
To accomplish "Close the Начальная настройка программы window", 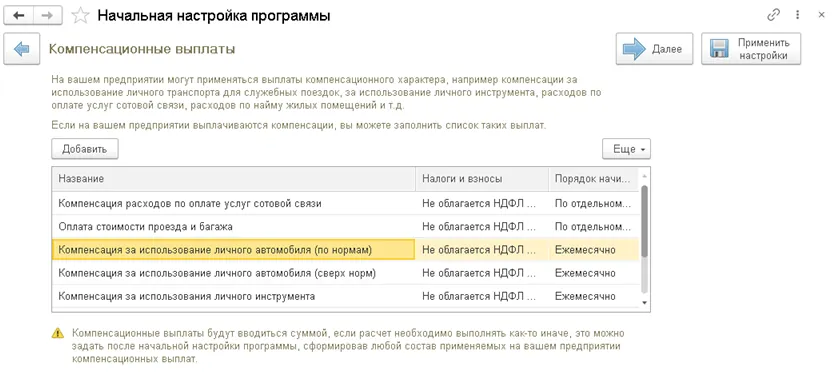I will tap(822, 15).
